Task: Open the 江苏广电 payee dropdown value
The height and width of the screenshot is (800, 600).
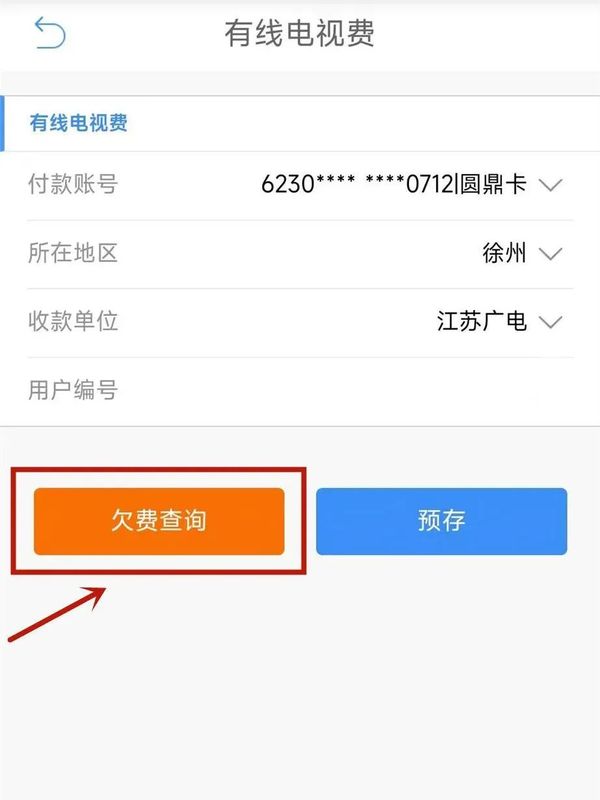Action: pos(482,321)
